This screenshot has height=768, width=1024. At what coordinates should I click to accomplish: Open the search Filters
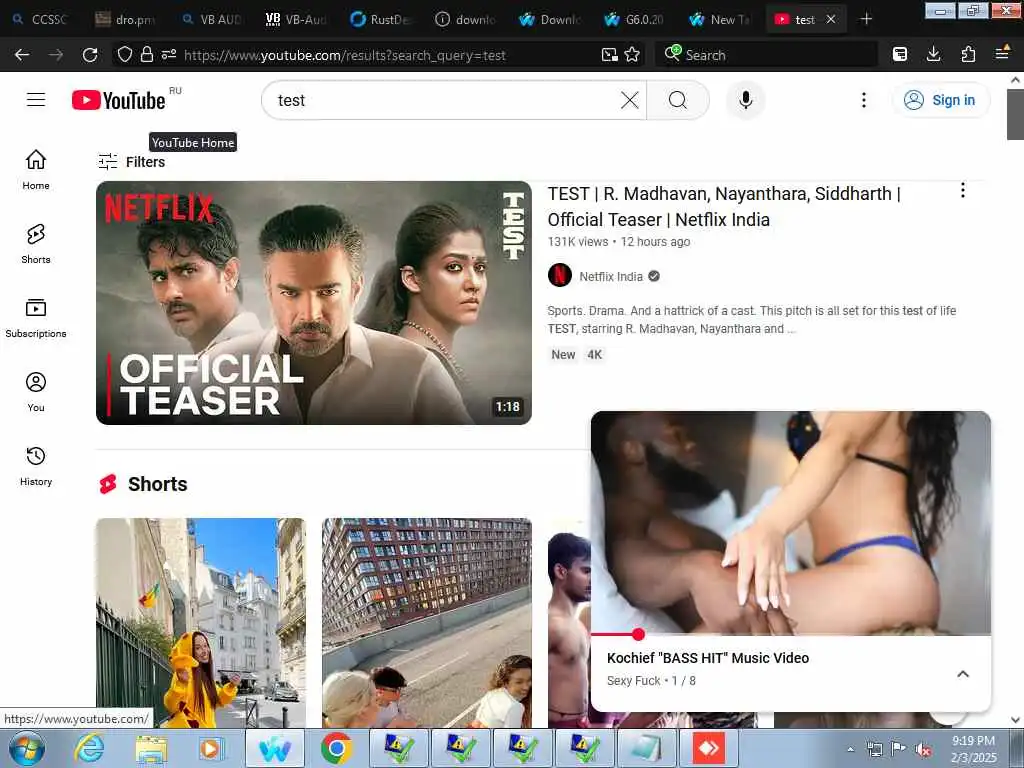click(x=131, y=161)
